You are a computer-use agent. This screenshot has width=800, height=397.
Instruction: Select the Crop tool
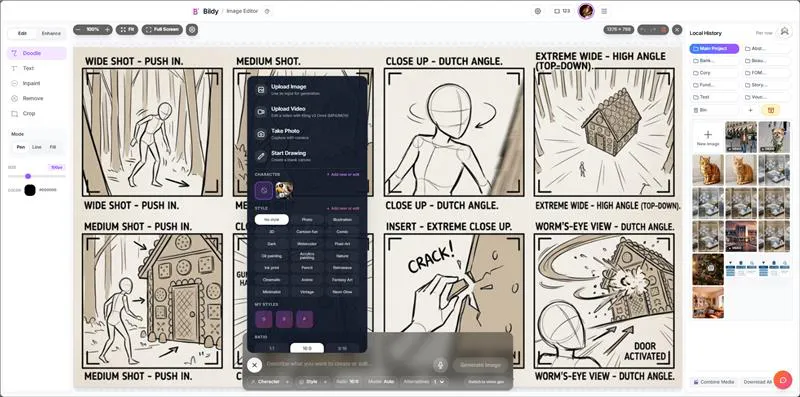point(37,113)
